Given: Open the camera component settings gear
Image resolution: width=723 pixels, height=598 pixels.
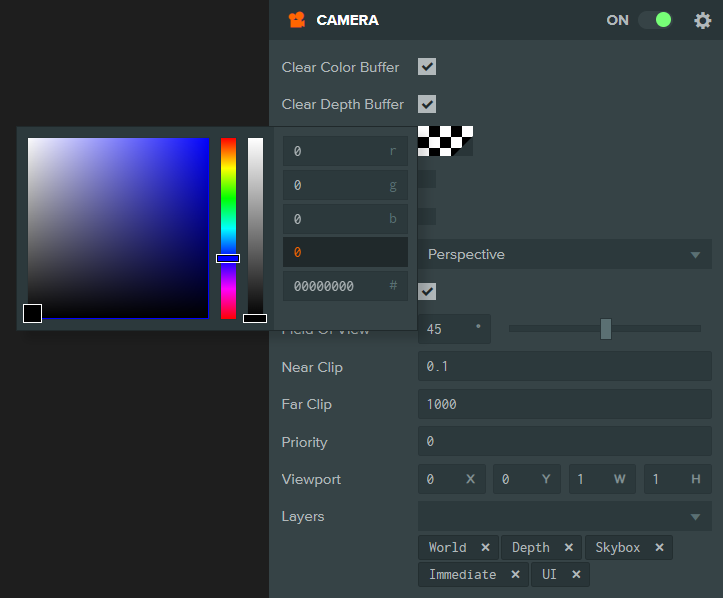Looking at the screenshot, I should point(702,20).
